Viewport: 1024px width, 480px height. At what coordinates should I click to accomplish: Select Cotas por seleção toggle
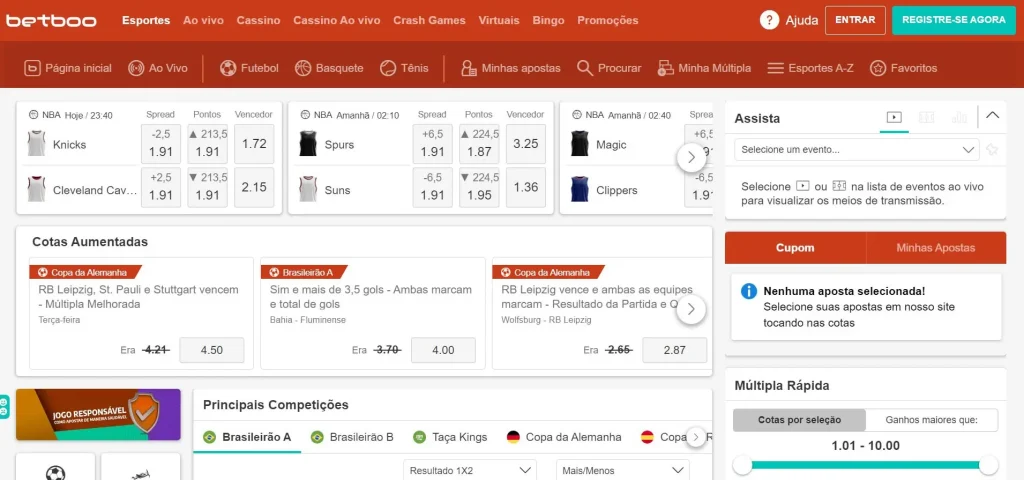[x=799, y=420]
